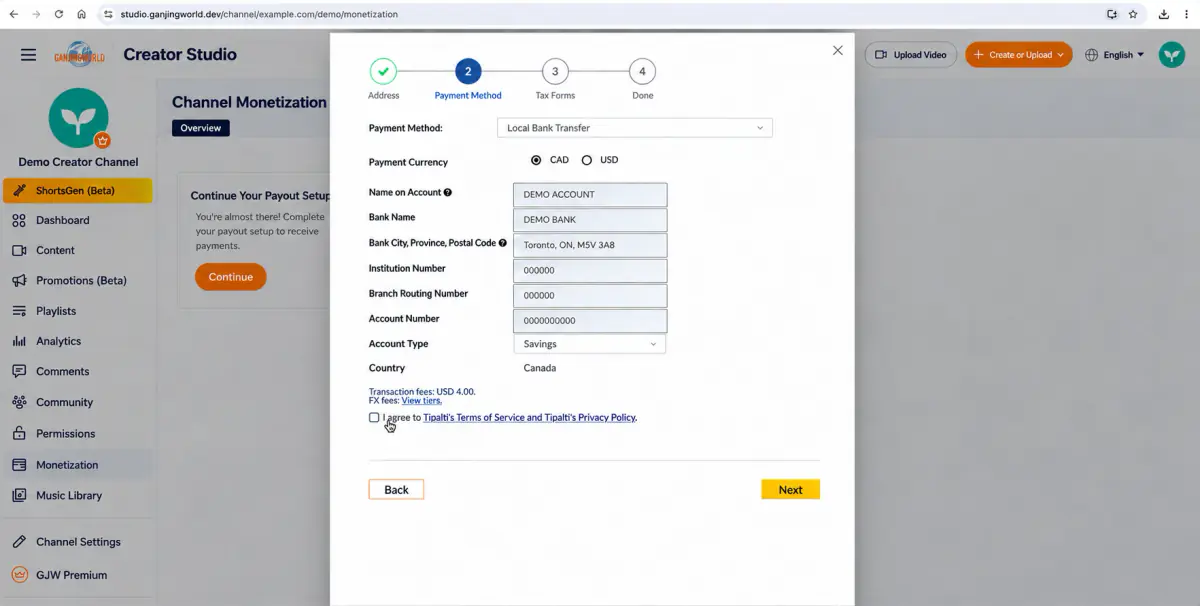Open Tipalti's Terms of Service and Privacy Policy link
Screen dimensions: 1200x606
coord(529,418)
